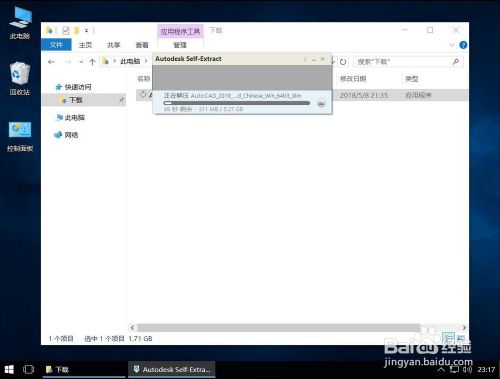The height and width of the screenshot is (379, 500).
Task: Open the 控制面板 desktop icon
Action: [x=20, y=136]
